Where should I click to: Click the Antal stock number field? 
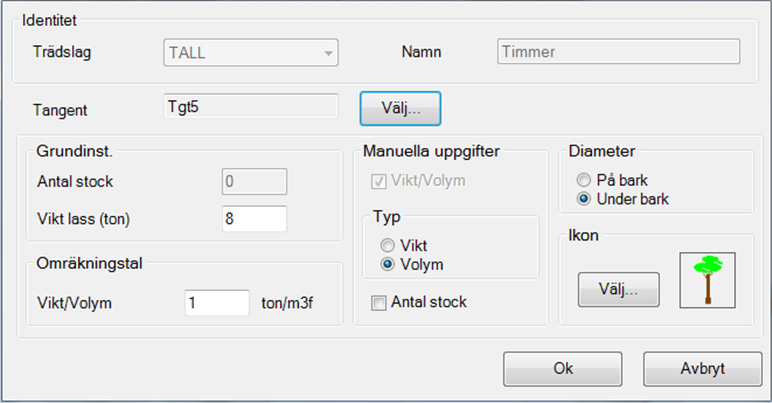pos(254,182)
